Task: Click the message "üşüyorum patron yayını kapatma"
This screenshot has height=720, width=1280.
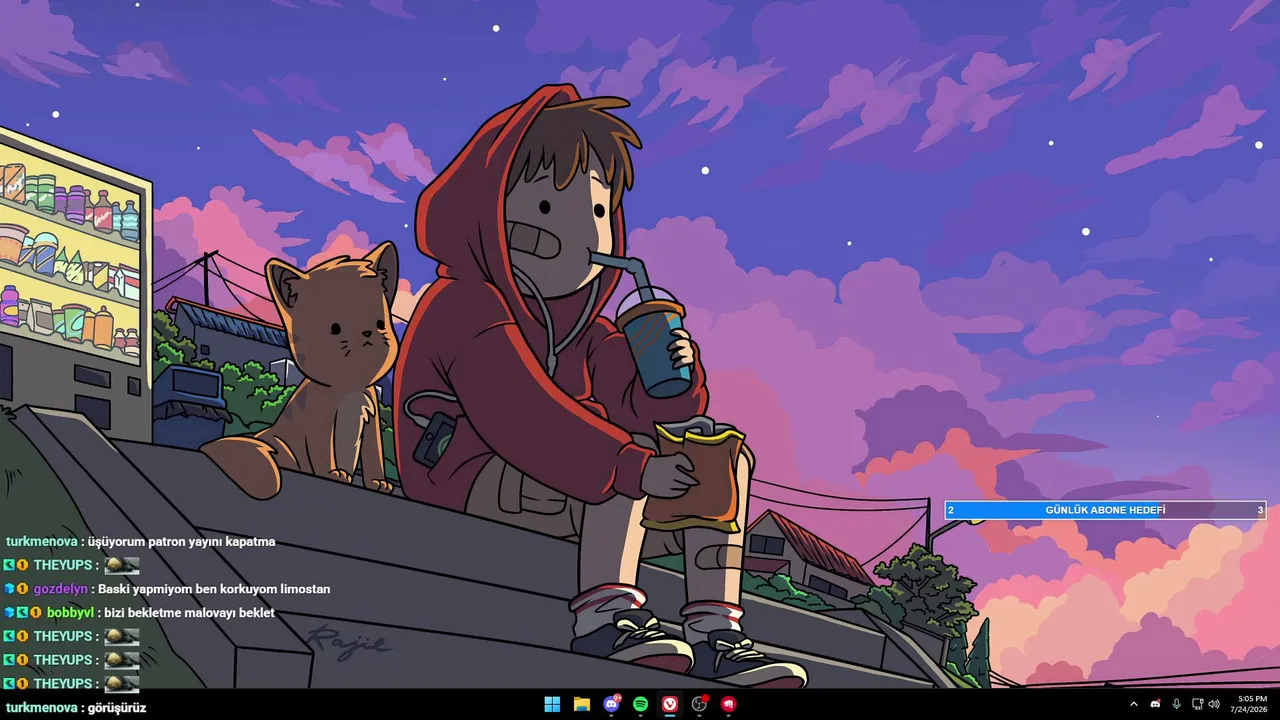Action: click(181, 542)
